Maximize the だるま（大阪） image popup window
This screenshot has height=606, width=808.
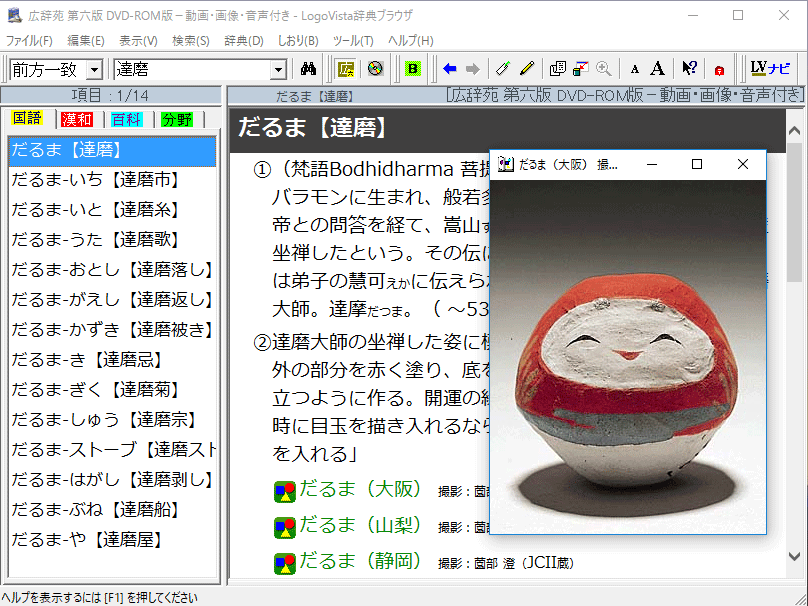[697, 164]
